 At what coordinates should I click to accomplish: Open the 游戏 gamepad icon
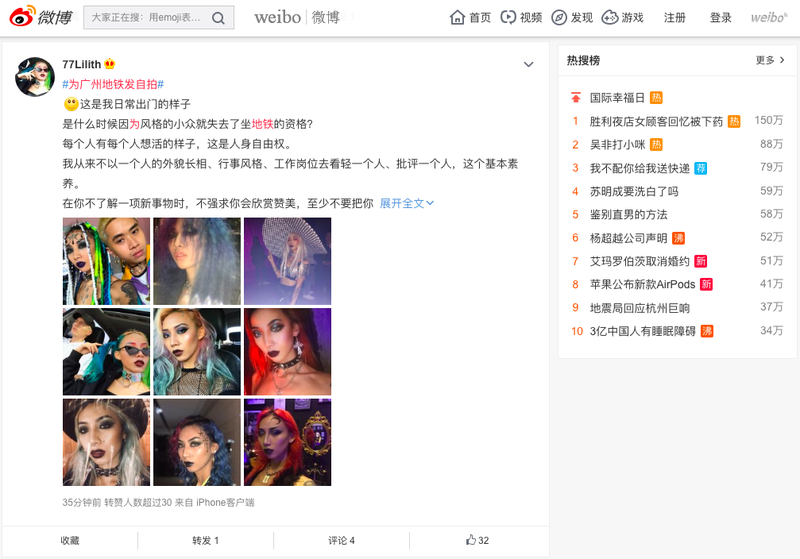click(610, 17)
